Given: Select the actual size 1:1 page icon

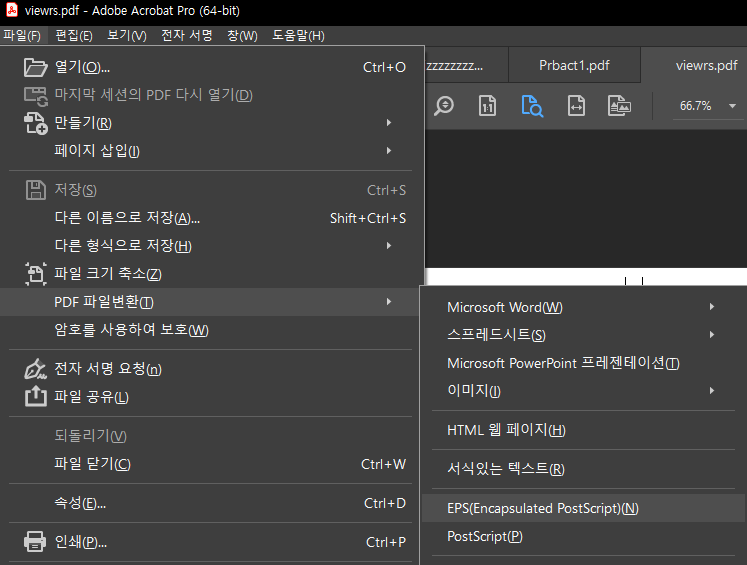Looking at the screenshot, I should tap(487, 106).
